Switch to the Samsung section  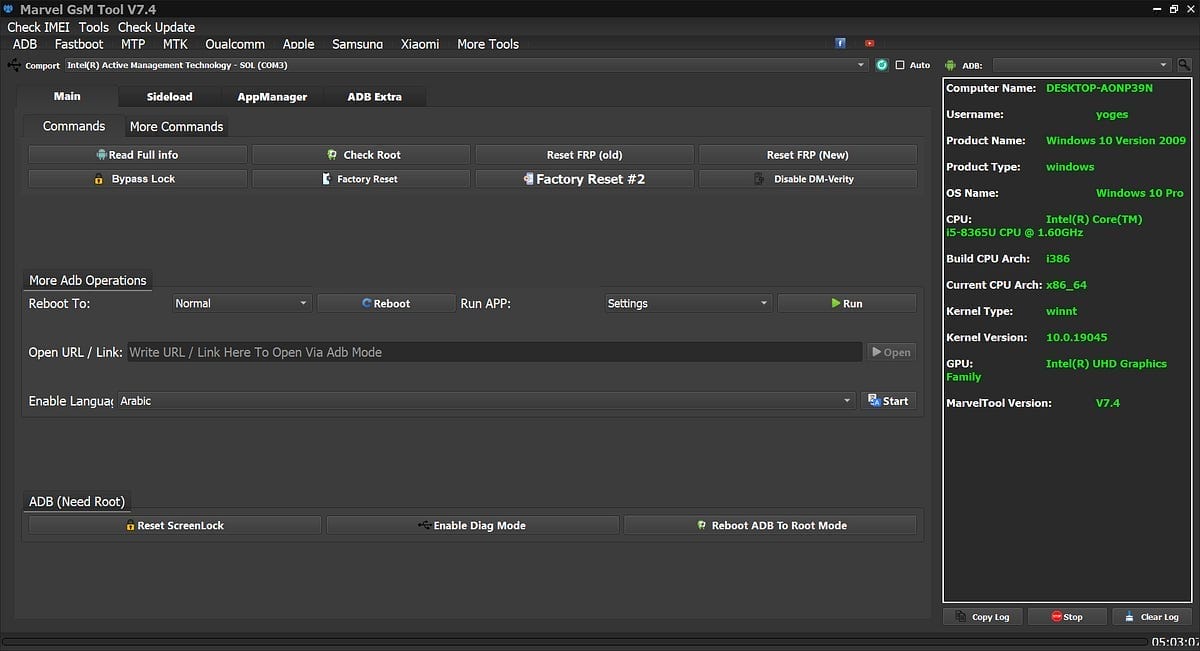pos(357,44)
